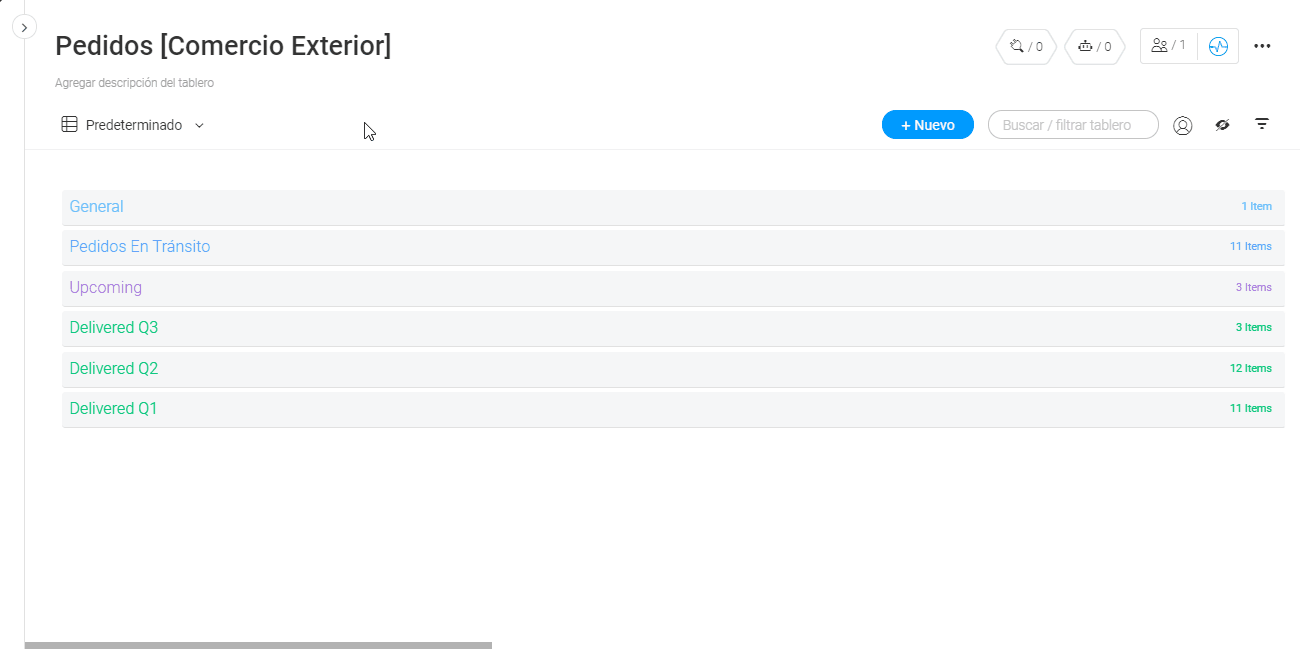
Task: Expand the Pedidos En Tránsito group
Action: tap(140, 247)
